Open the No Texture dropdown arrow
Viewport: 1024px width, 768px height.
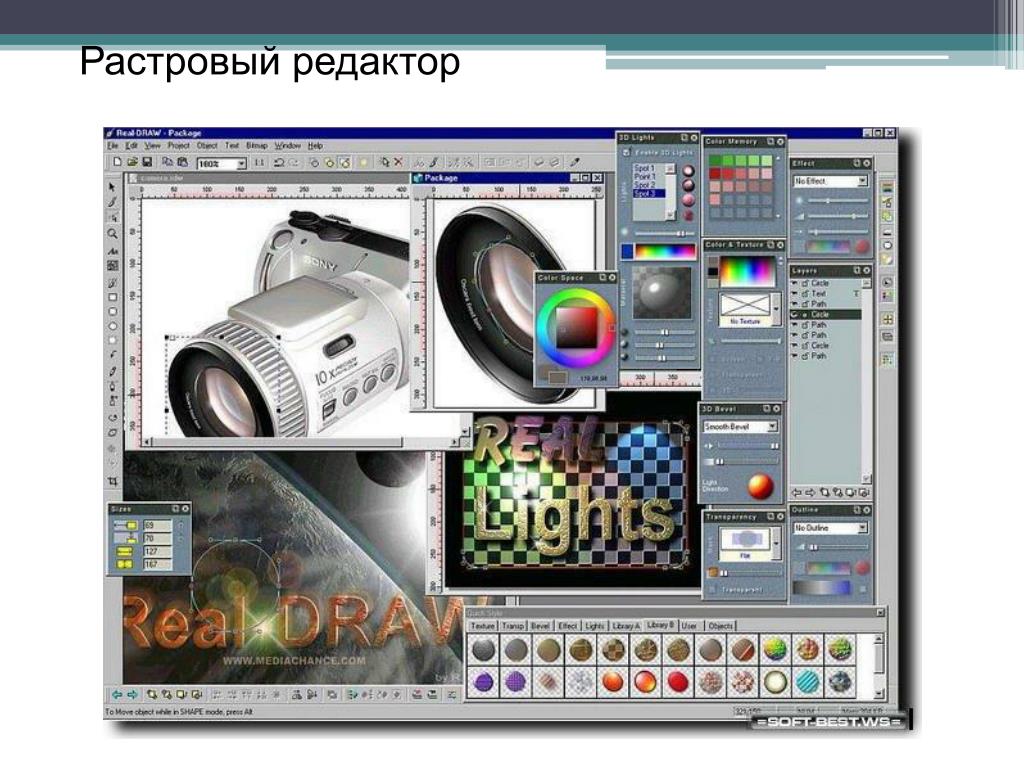coord(776,309)
